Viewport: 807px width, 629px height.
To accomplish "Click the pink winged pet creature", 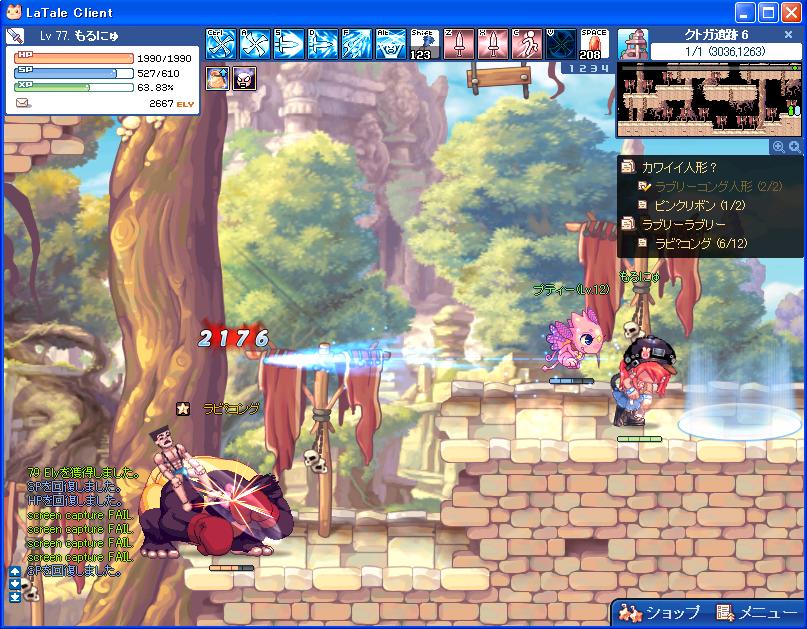I will [572, 338].
